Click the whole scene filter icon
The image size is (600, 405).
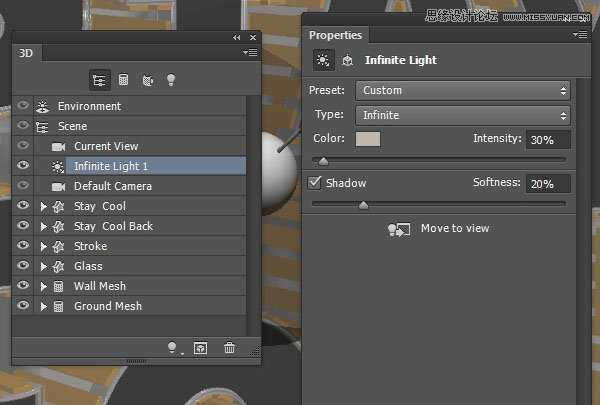coord(100,79)
